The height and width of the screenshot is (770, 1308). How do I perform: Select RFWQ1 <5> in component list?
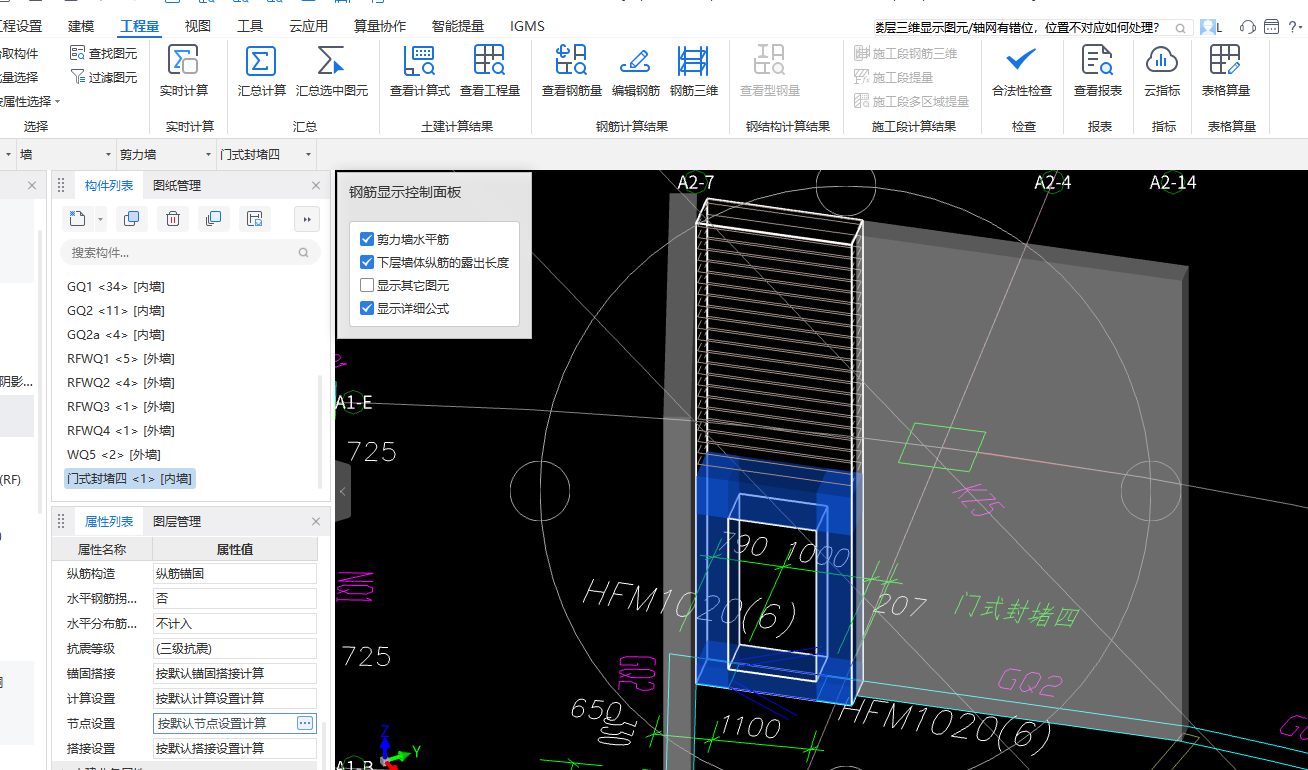tap(121, 358)
